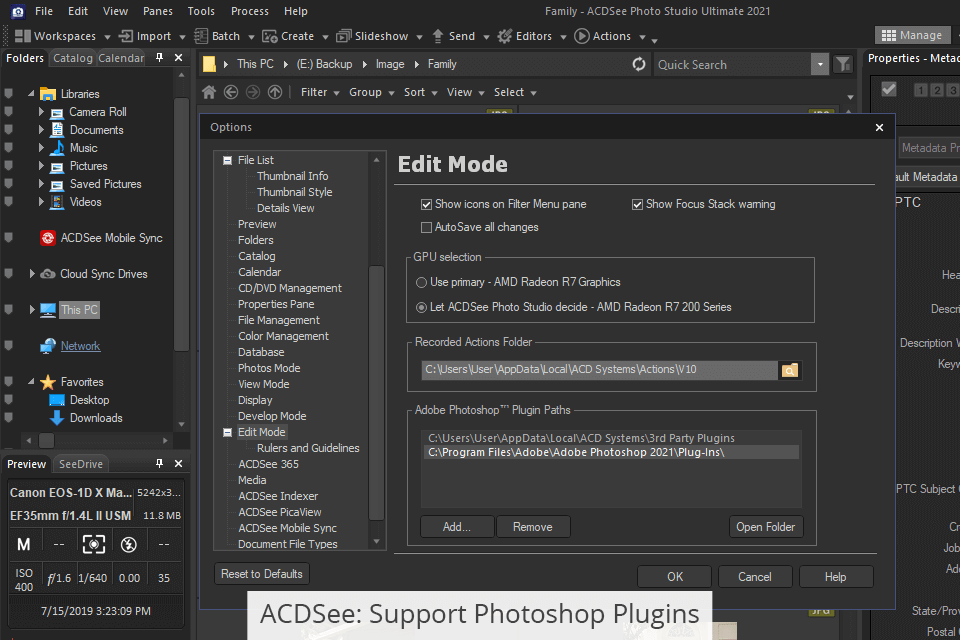This screenshot has width=960, height=640.
Task: Click the ACDSee Mobile Sync icon in Folders
Action: coord(48,238)
